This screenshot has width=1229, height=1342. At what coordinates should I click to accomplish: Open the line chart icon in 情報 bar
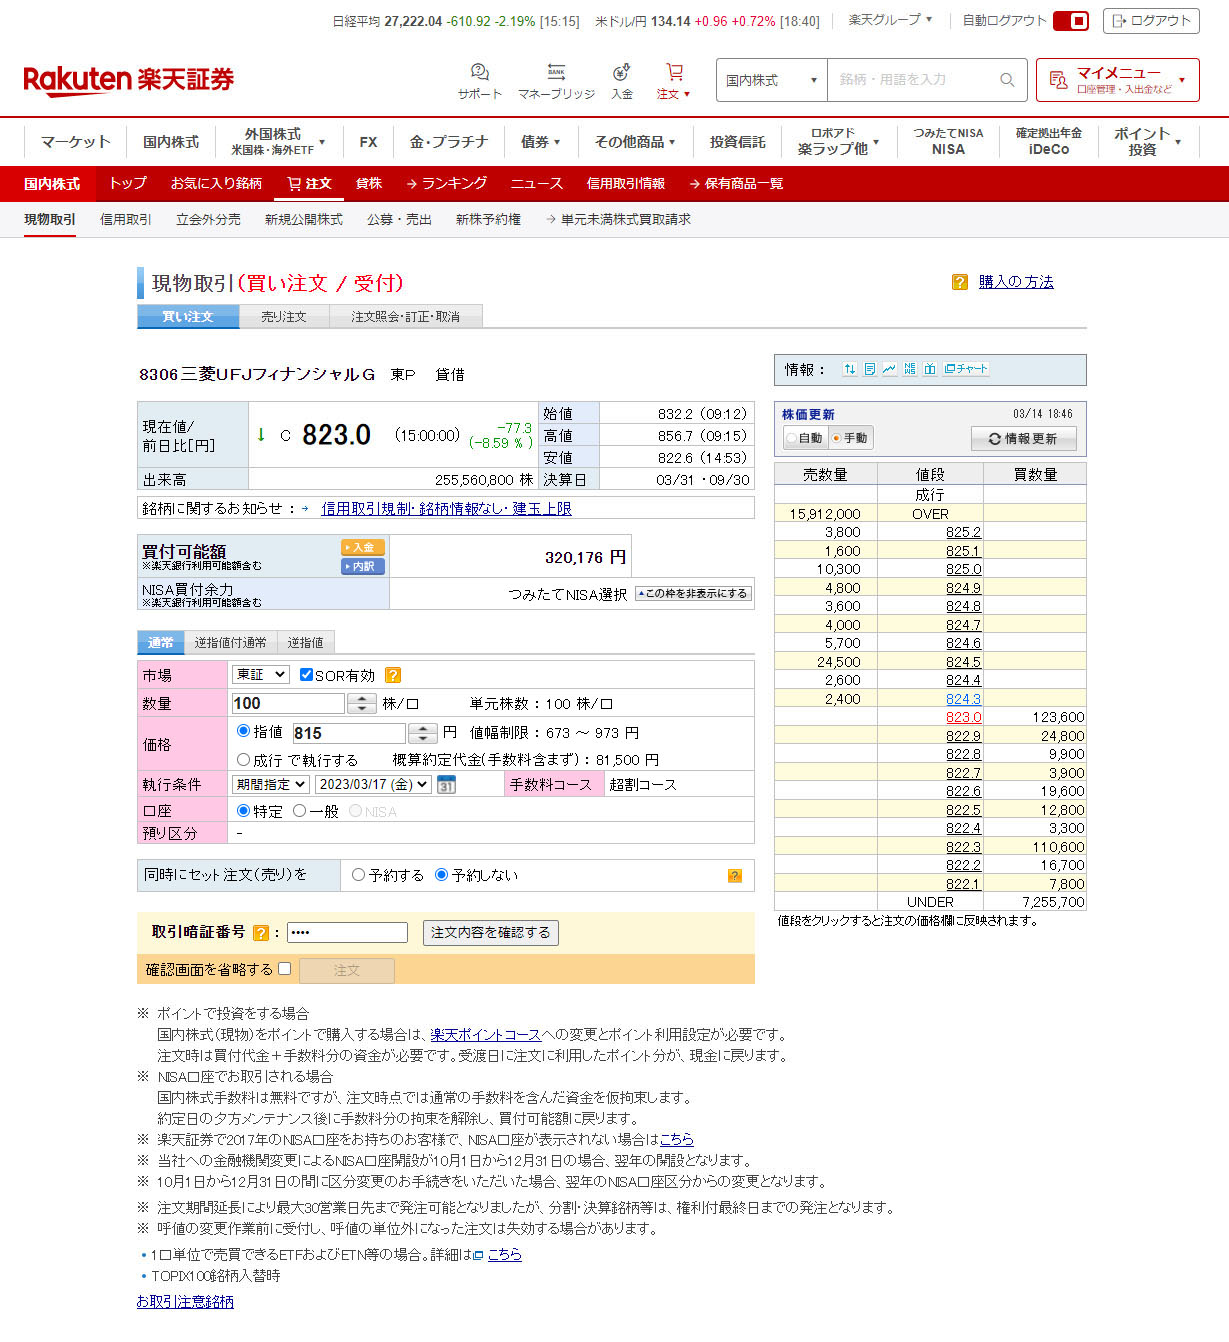click(889, 369)
